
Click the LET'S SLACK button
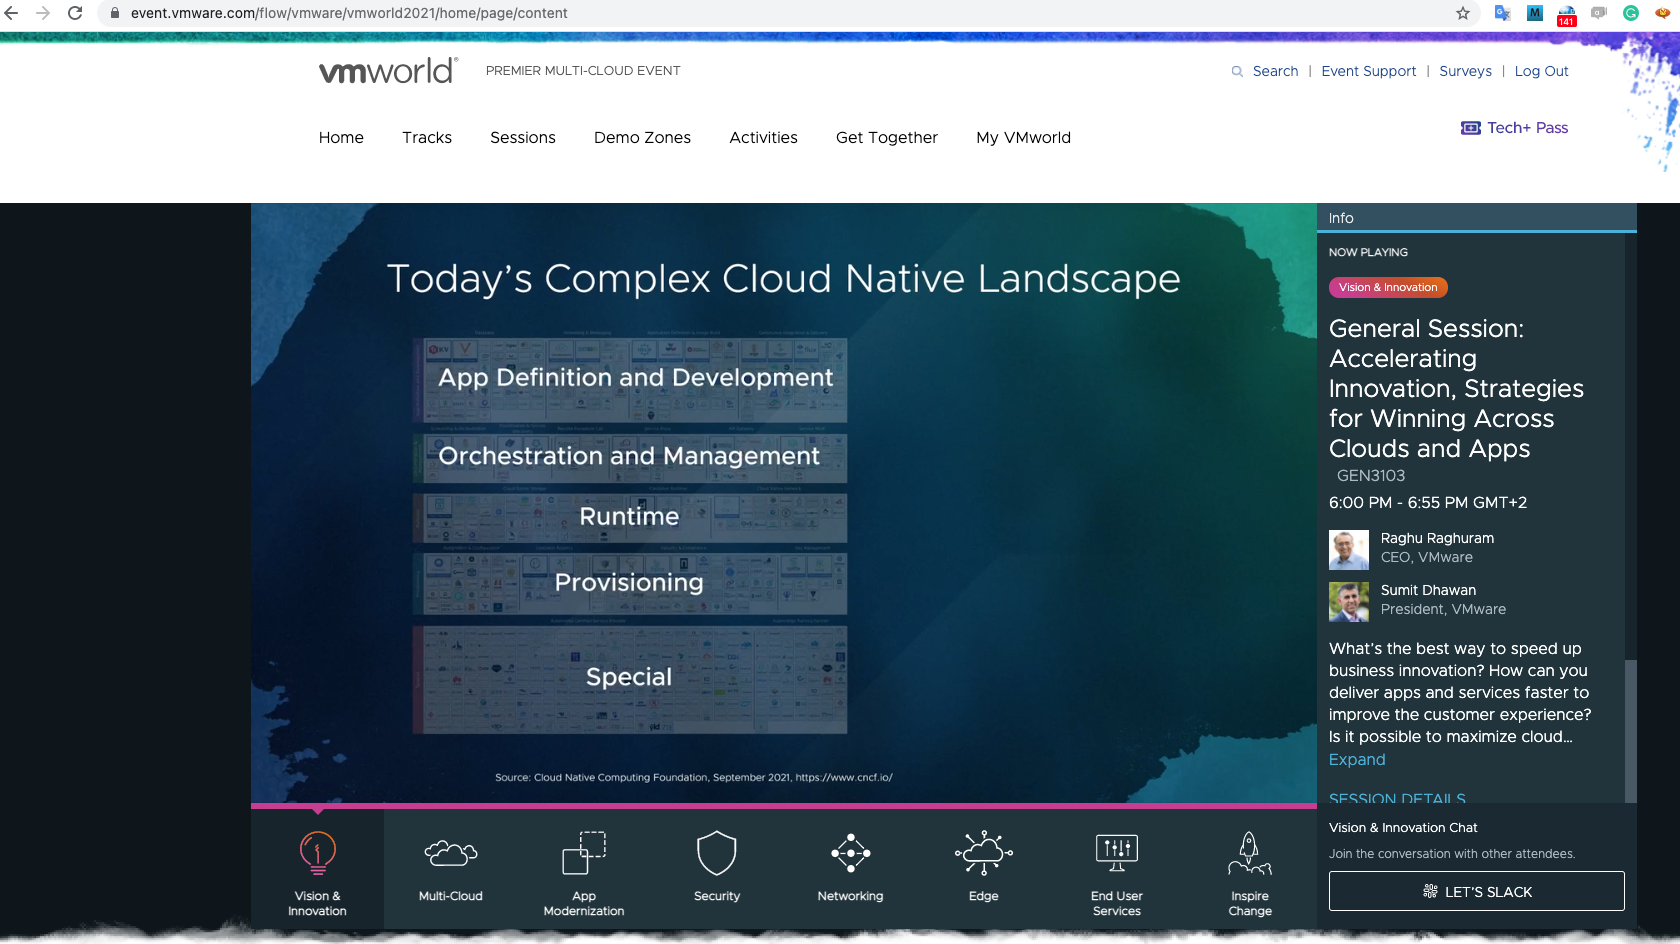[x=1476, y=891]
